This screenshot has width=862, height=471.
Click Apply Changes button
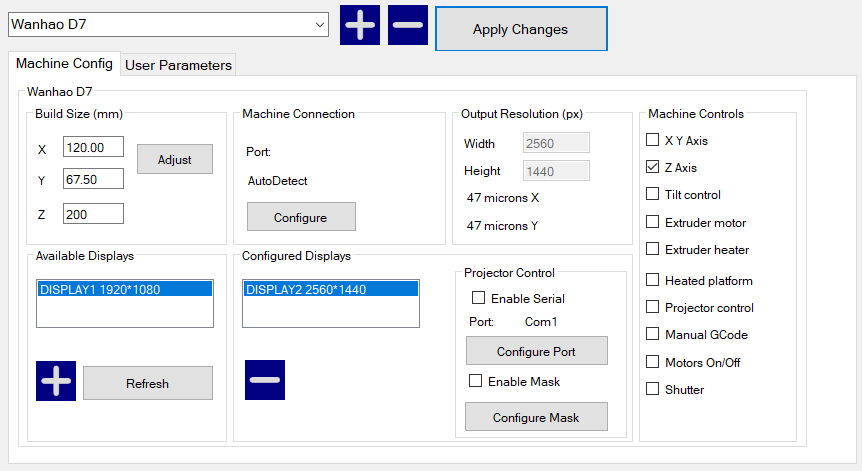[521, 29]
